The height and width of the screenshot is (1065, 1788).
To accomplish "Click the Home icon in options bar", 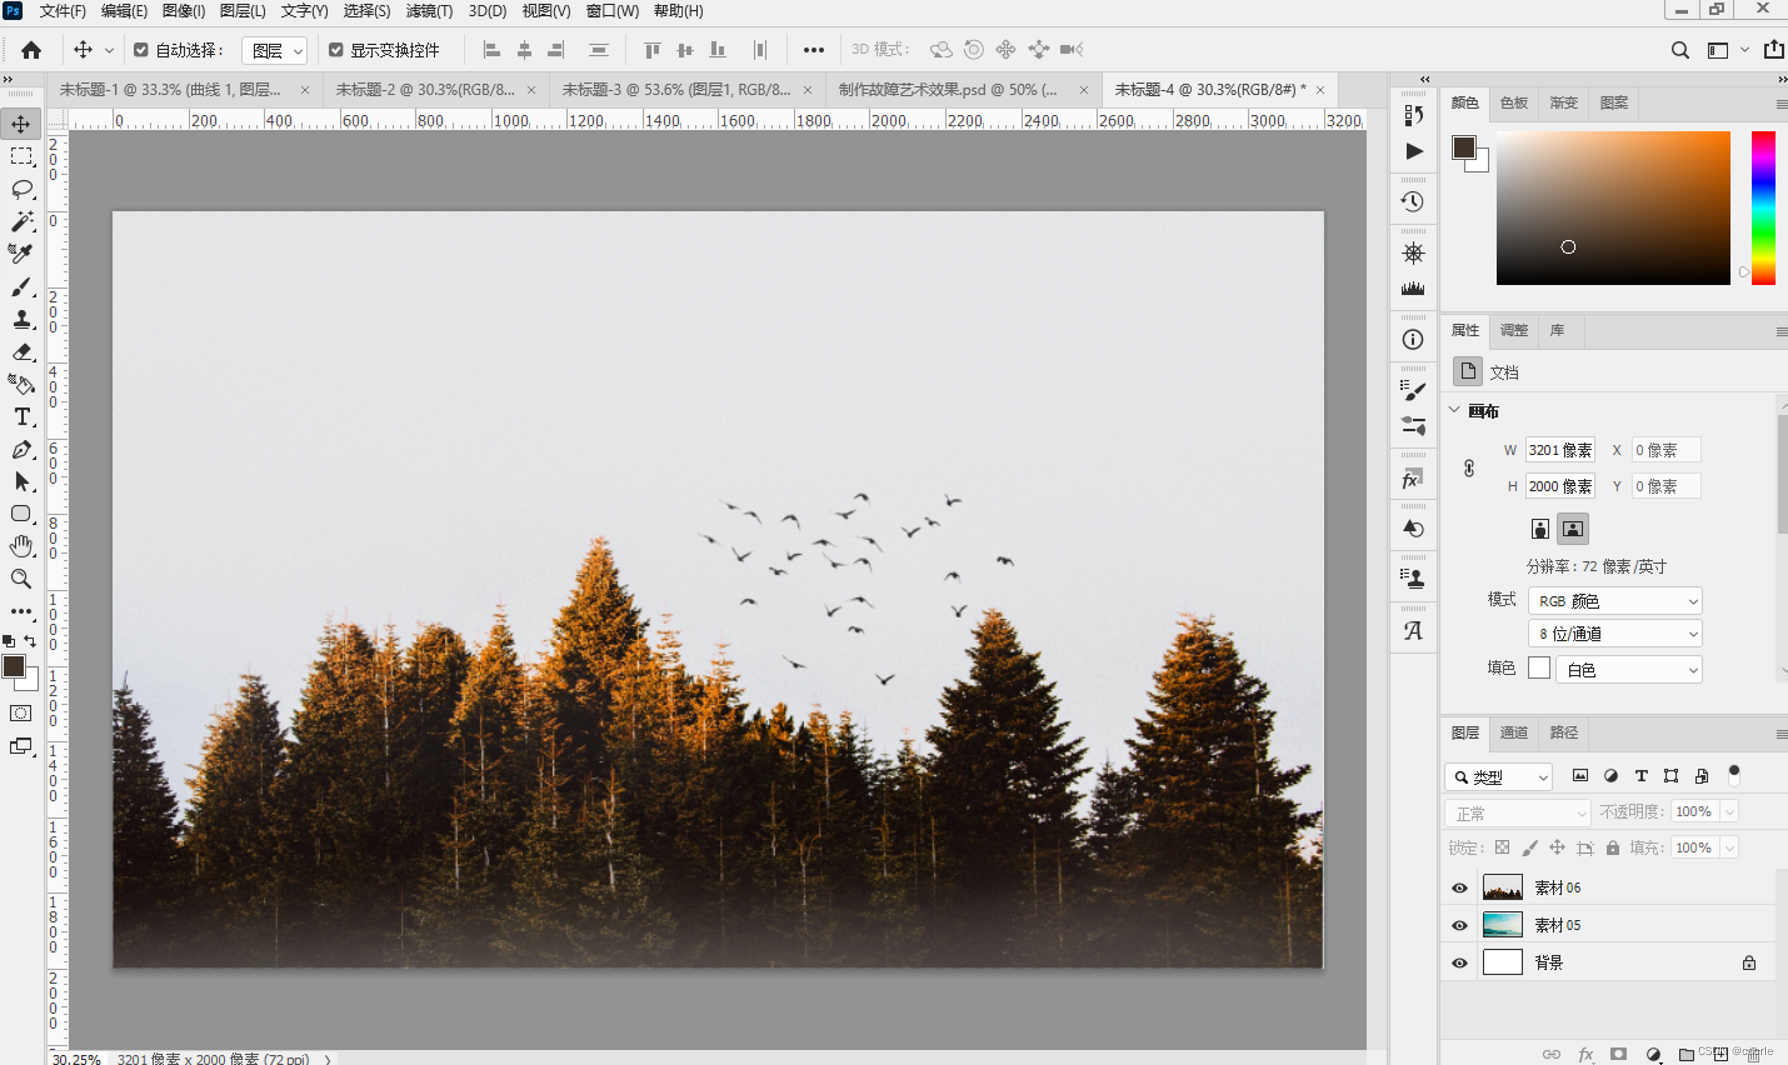I will pos(31,50).
